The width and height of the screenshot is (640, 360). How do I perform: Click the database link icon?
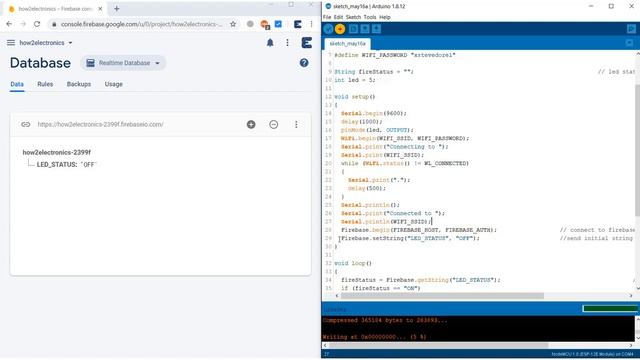point(26,124)
